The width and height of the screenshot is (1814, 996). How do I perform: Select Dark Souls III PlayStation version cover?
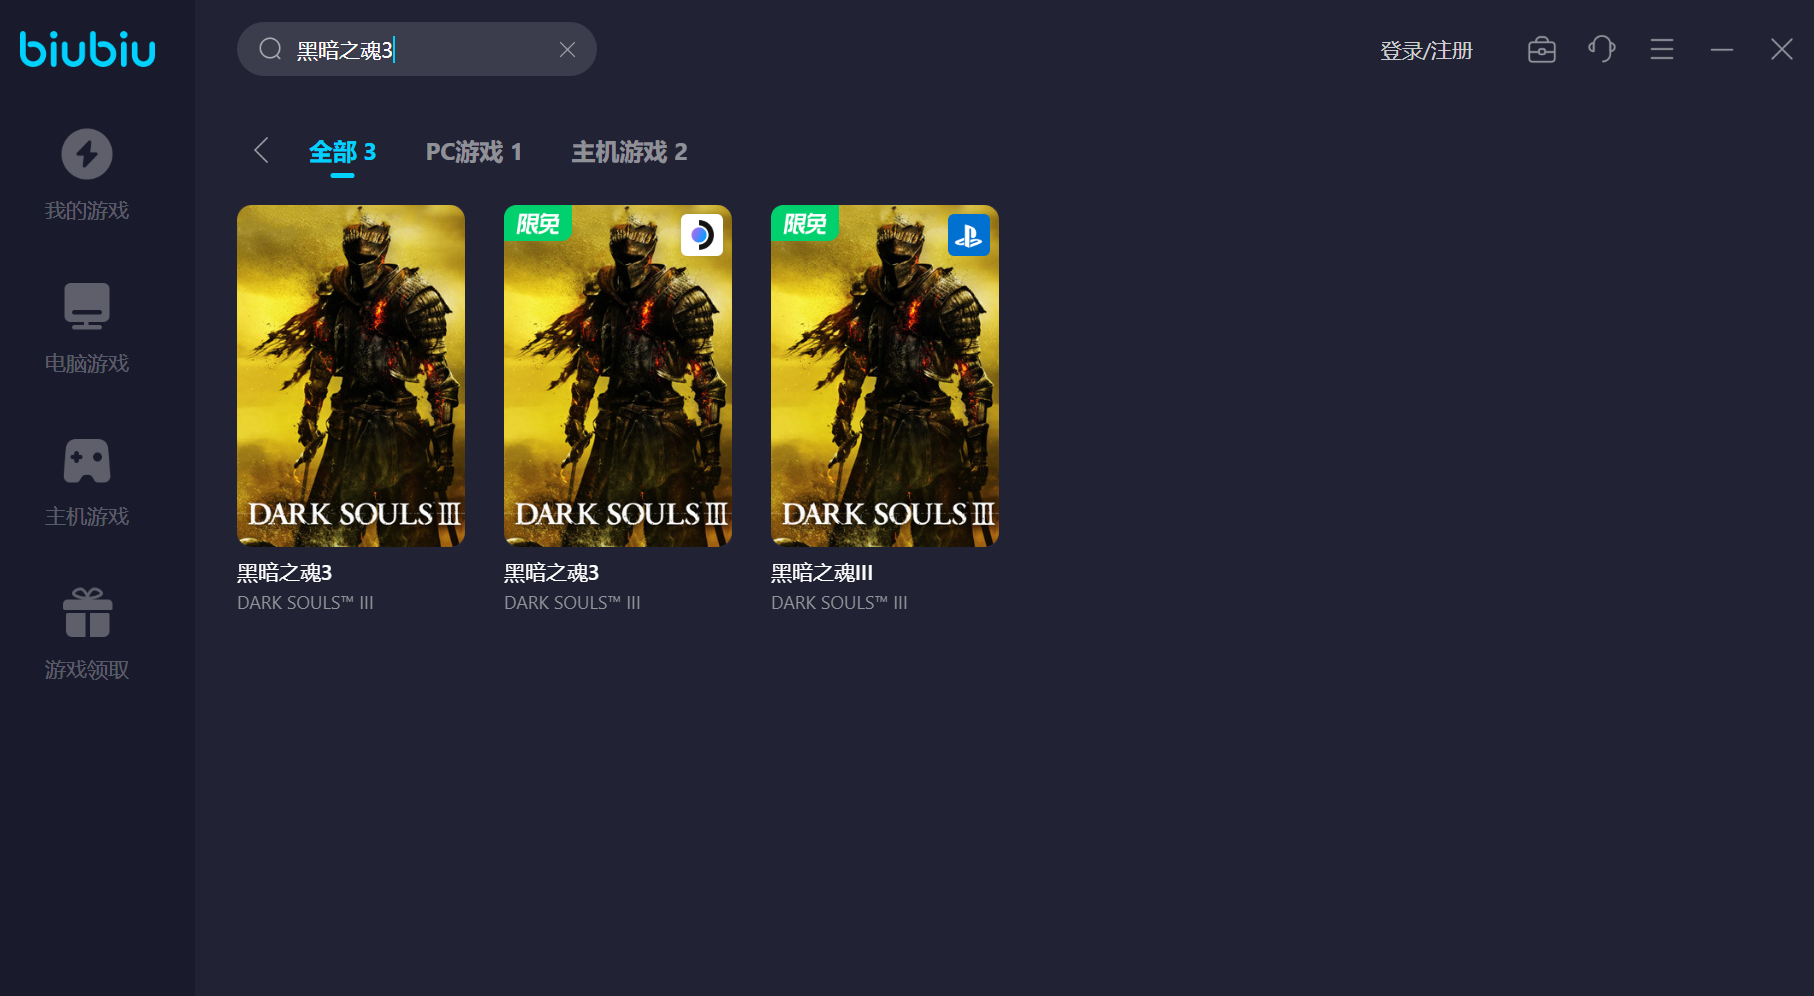[885, 376]
